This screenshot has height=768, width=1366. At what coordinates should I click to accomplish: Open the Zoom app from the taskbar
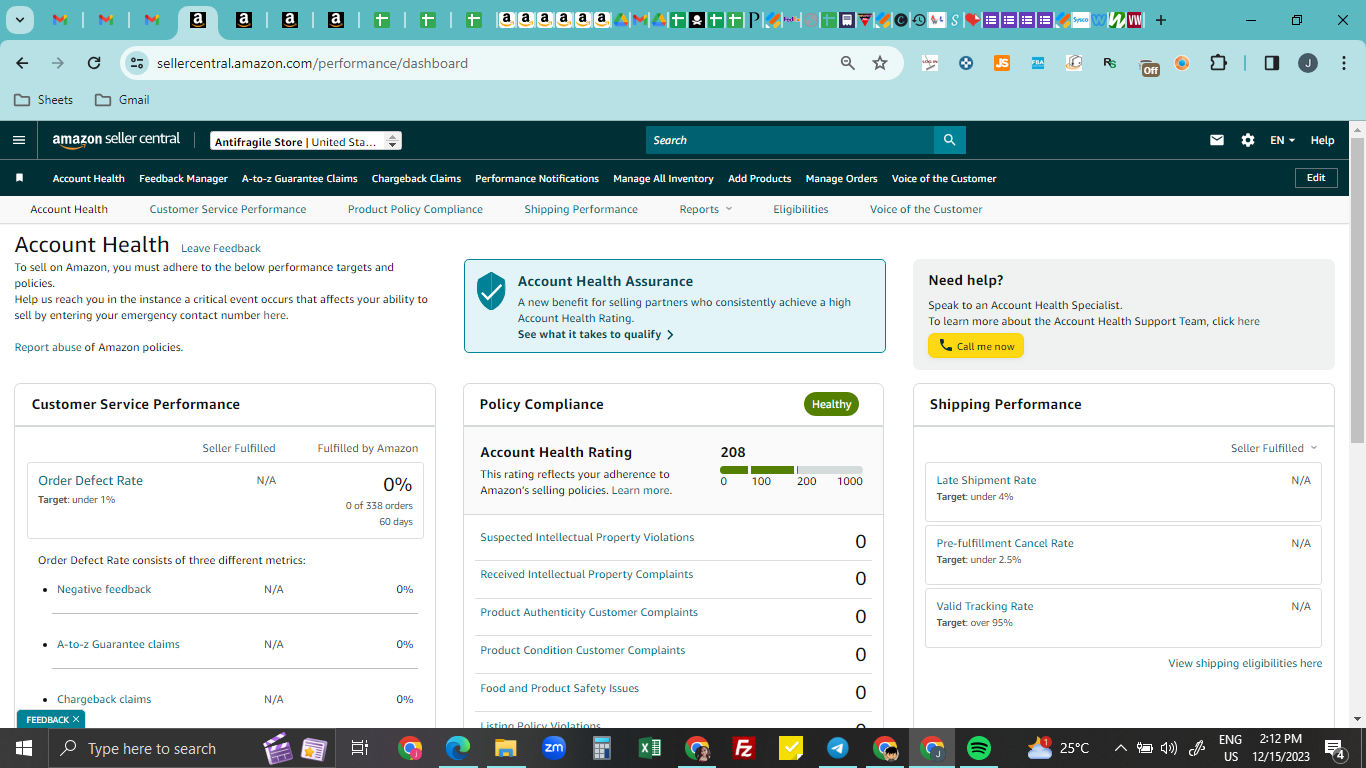pos(554,748)
